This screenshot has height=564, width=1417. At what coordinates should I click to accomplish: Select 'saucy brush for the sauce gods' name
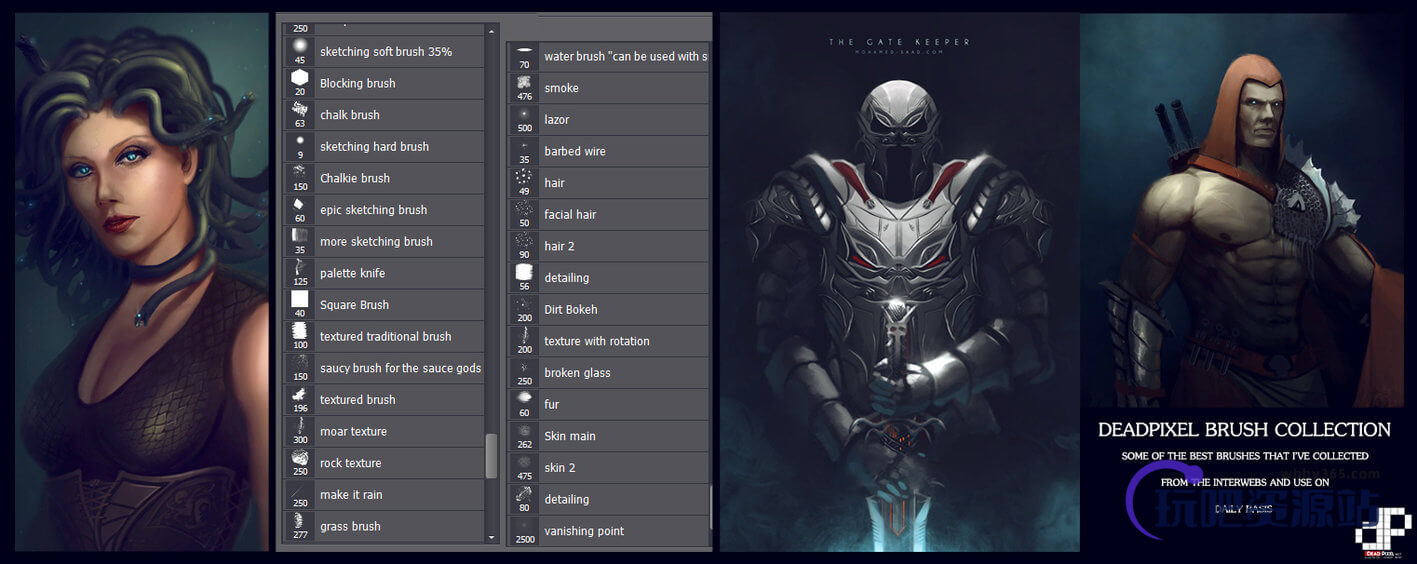pyautogui.click(x=400, y=368)
